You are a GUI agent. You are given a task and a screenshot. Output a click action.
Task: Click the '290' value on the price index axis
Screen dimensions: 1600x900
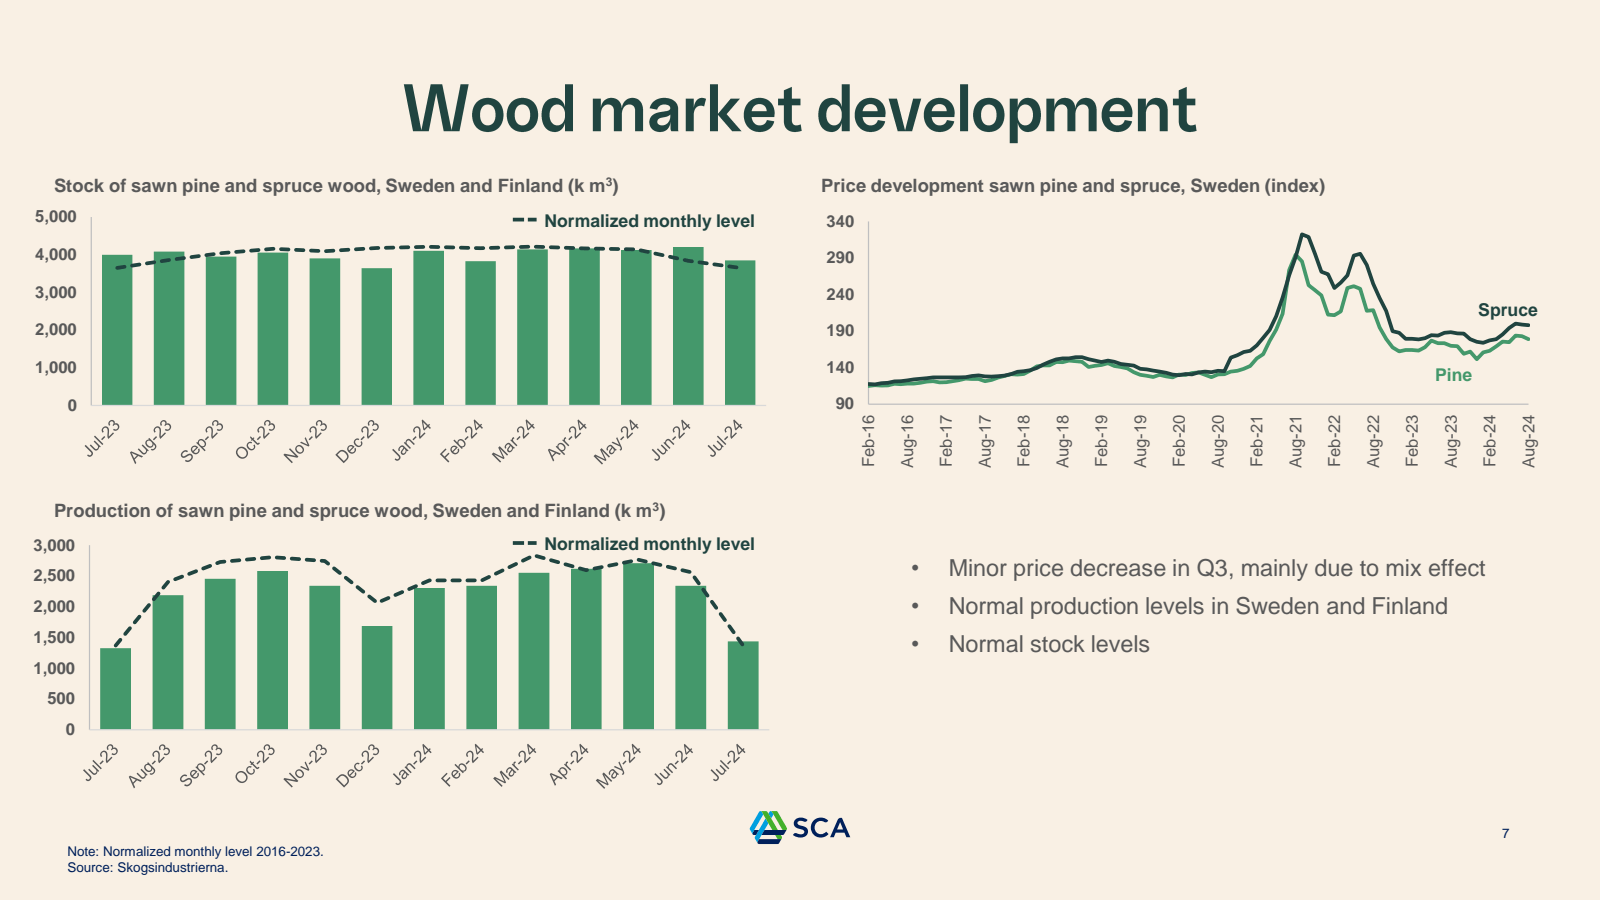tap(840, 258)
